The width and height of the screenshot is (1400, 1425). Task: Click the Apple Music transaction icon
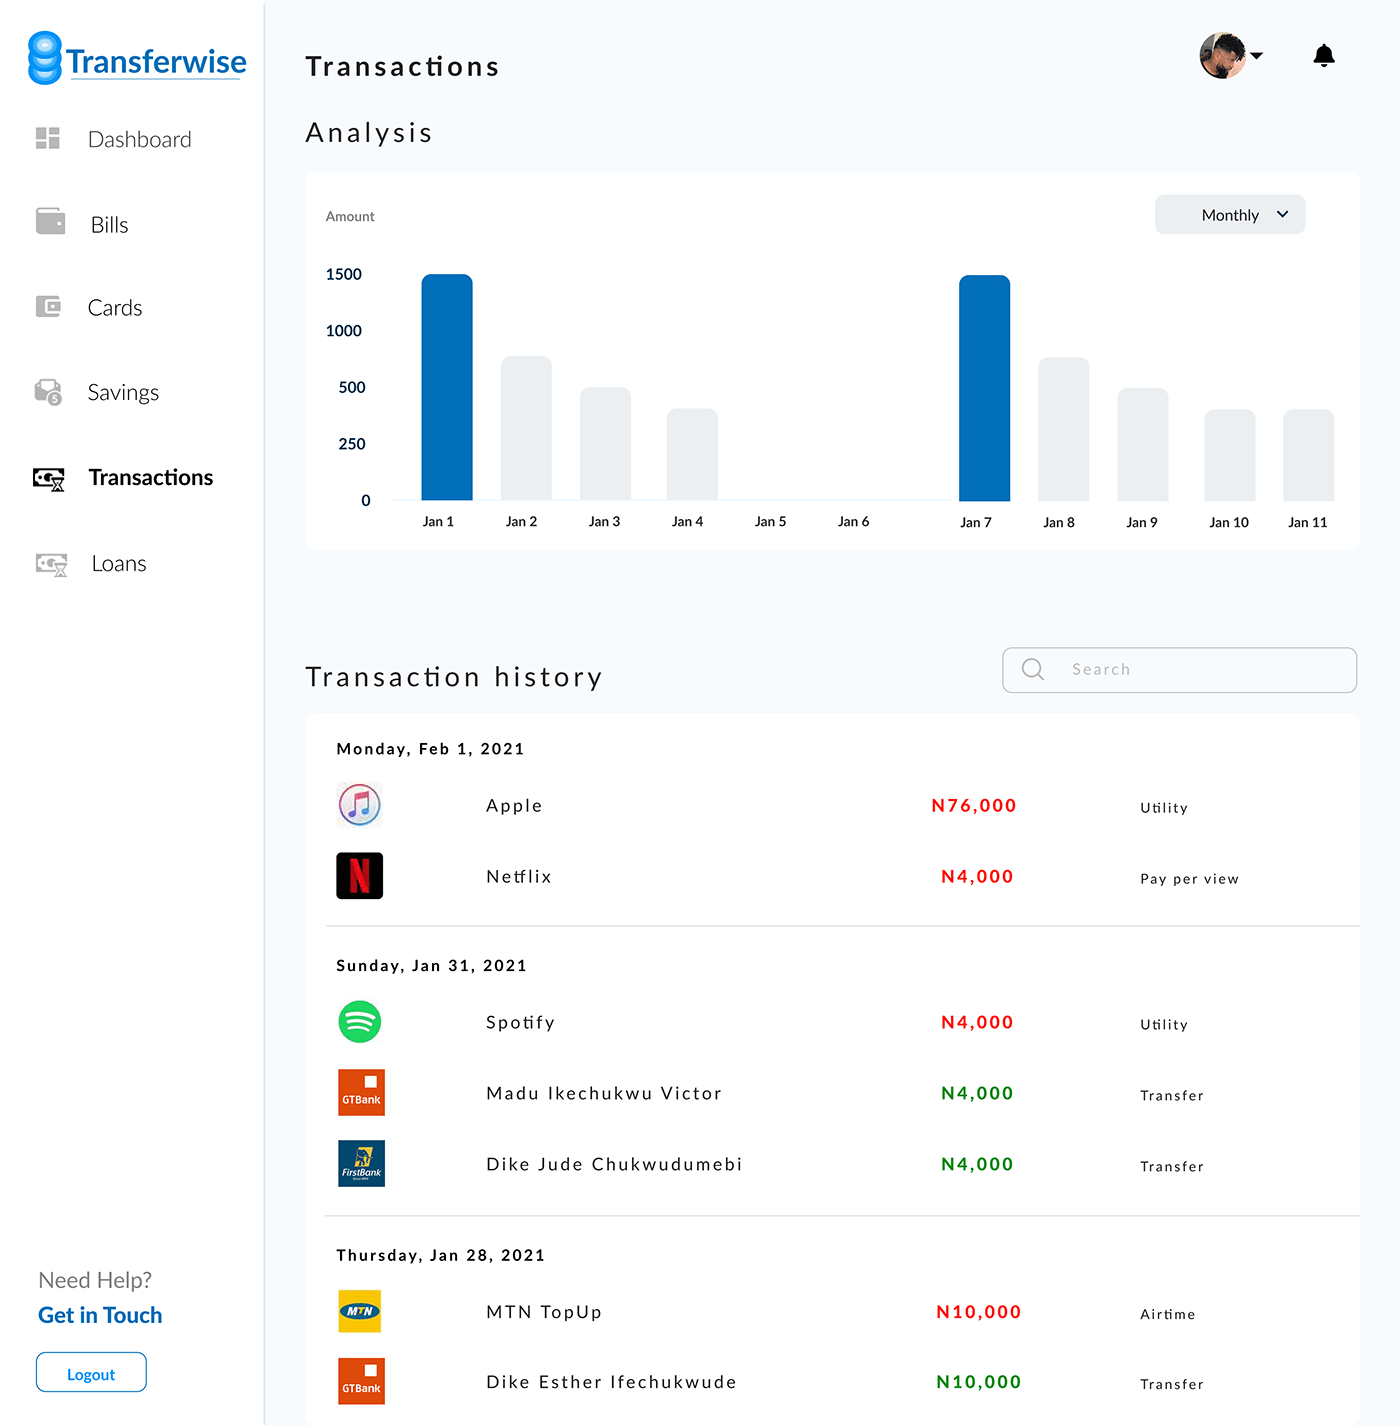[360, 805]
